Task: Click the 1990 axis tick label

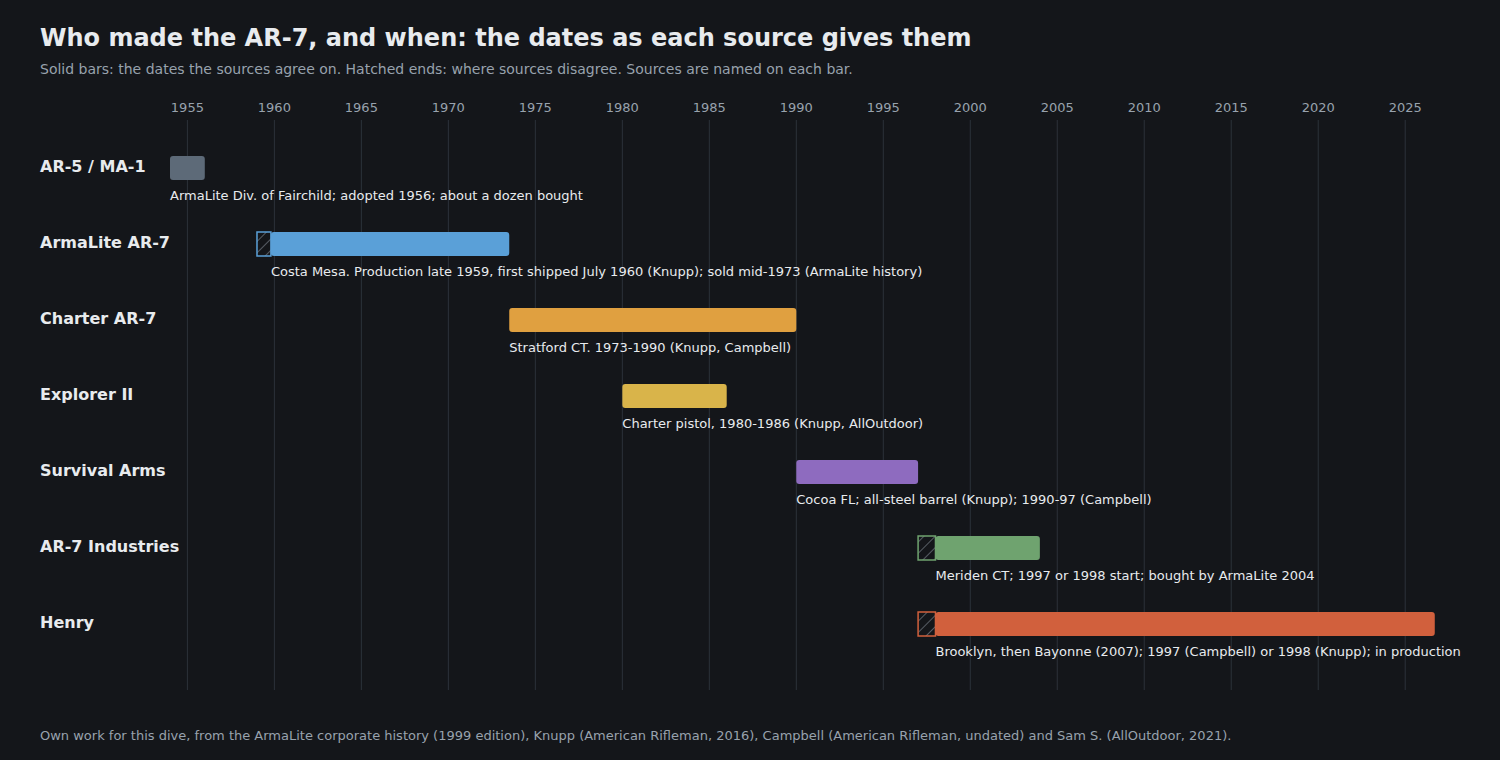Action: click(796, 108)
